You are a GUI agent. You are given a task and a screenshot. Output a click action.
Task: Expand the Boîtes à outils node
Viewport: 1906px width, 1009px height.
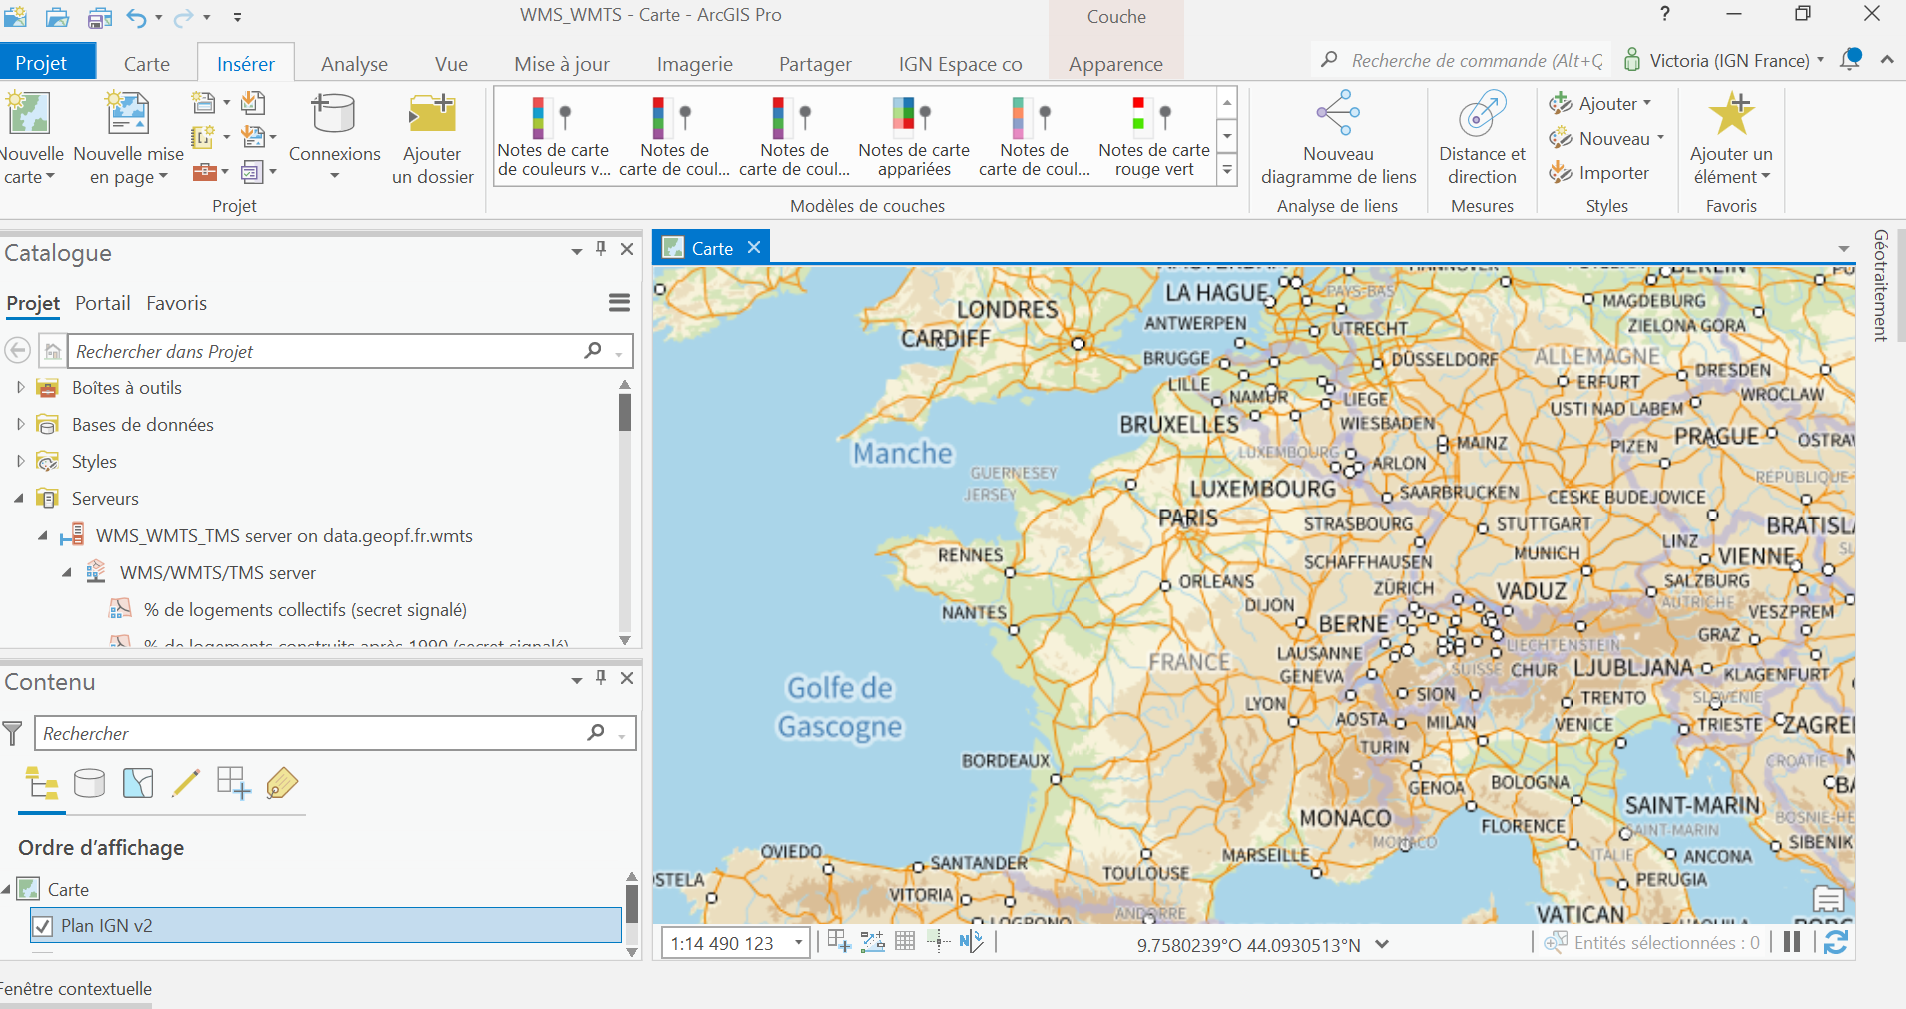click(20, 387)
